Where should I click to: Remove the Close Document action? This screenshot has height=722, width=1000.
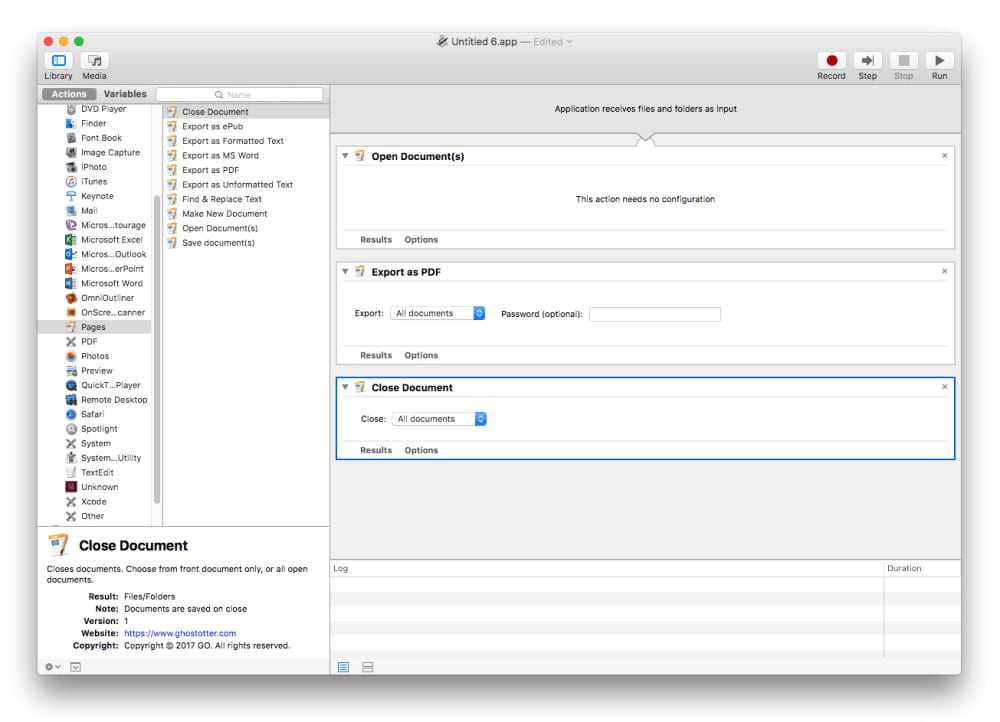click(x=945, y=387)
